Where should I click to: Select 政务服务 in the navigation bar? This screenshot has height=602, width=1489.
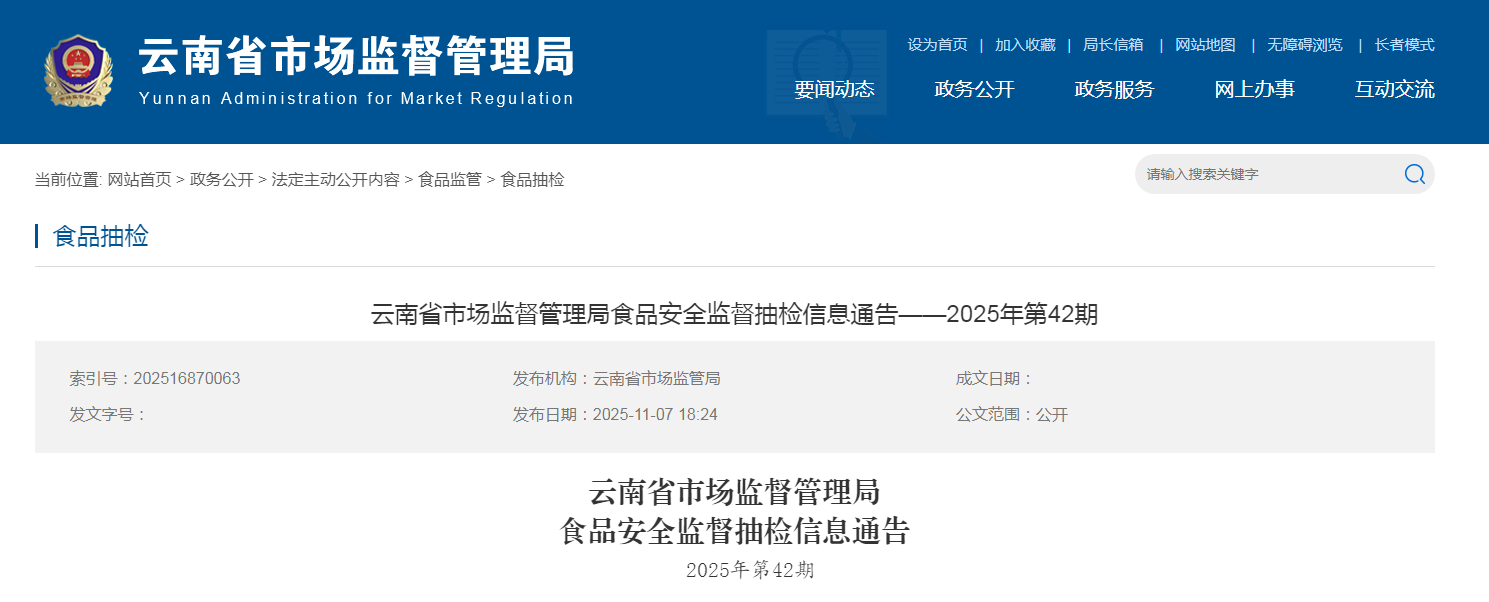pyautogui.click(x=1114, y=89)
